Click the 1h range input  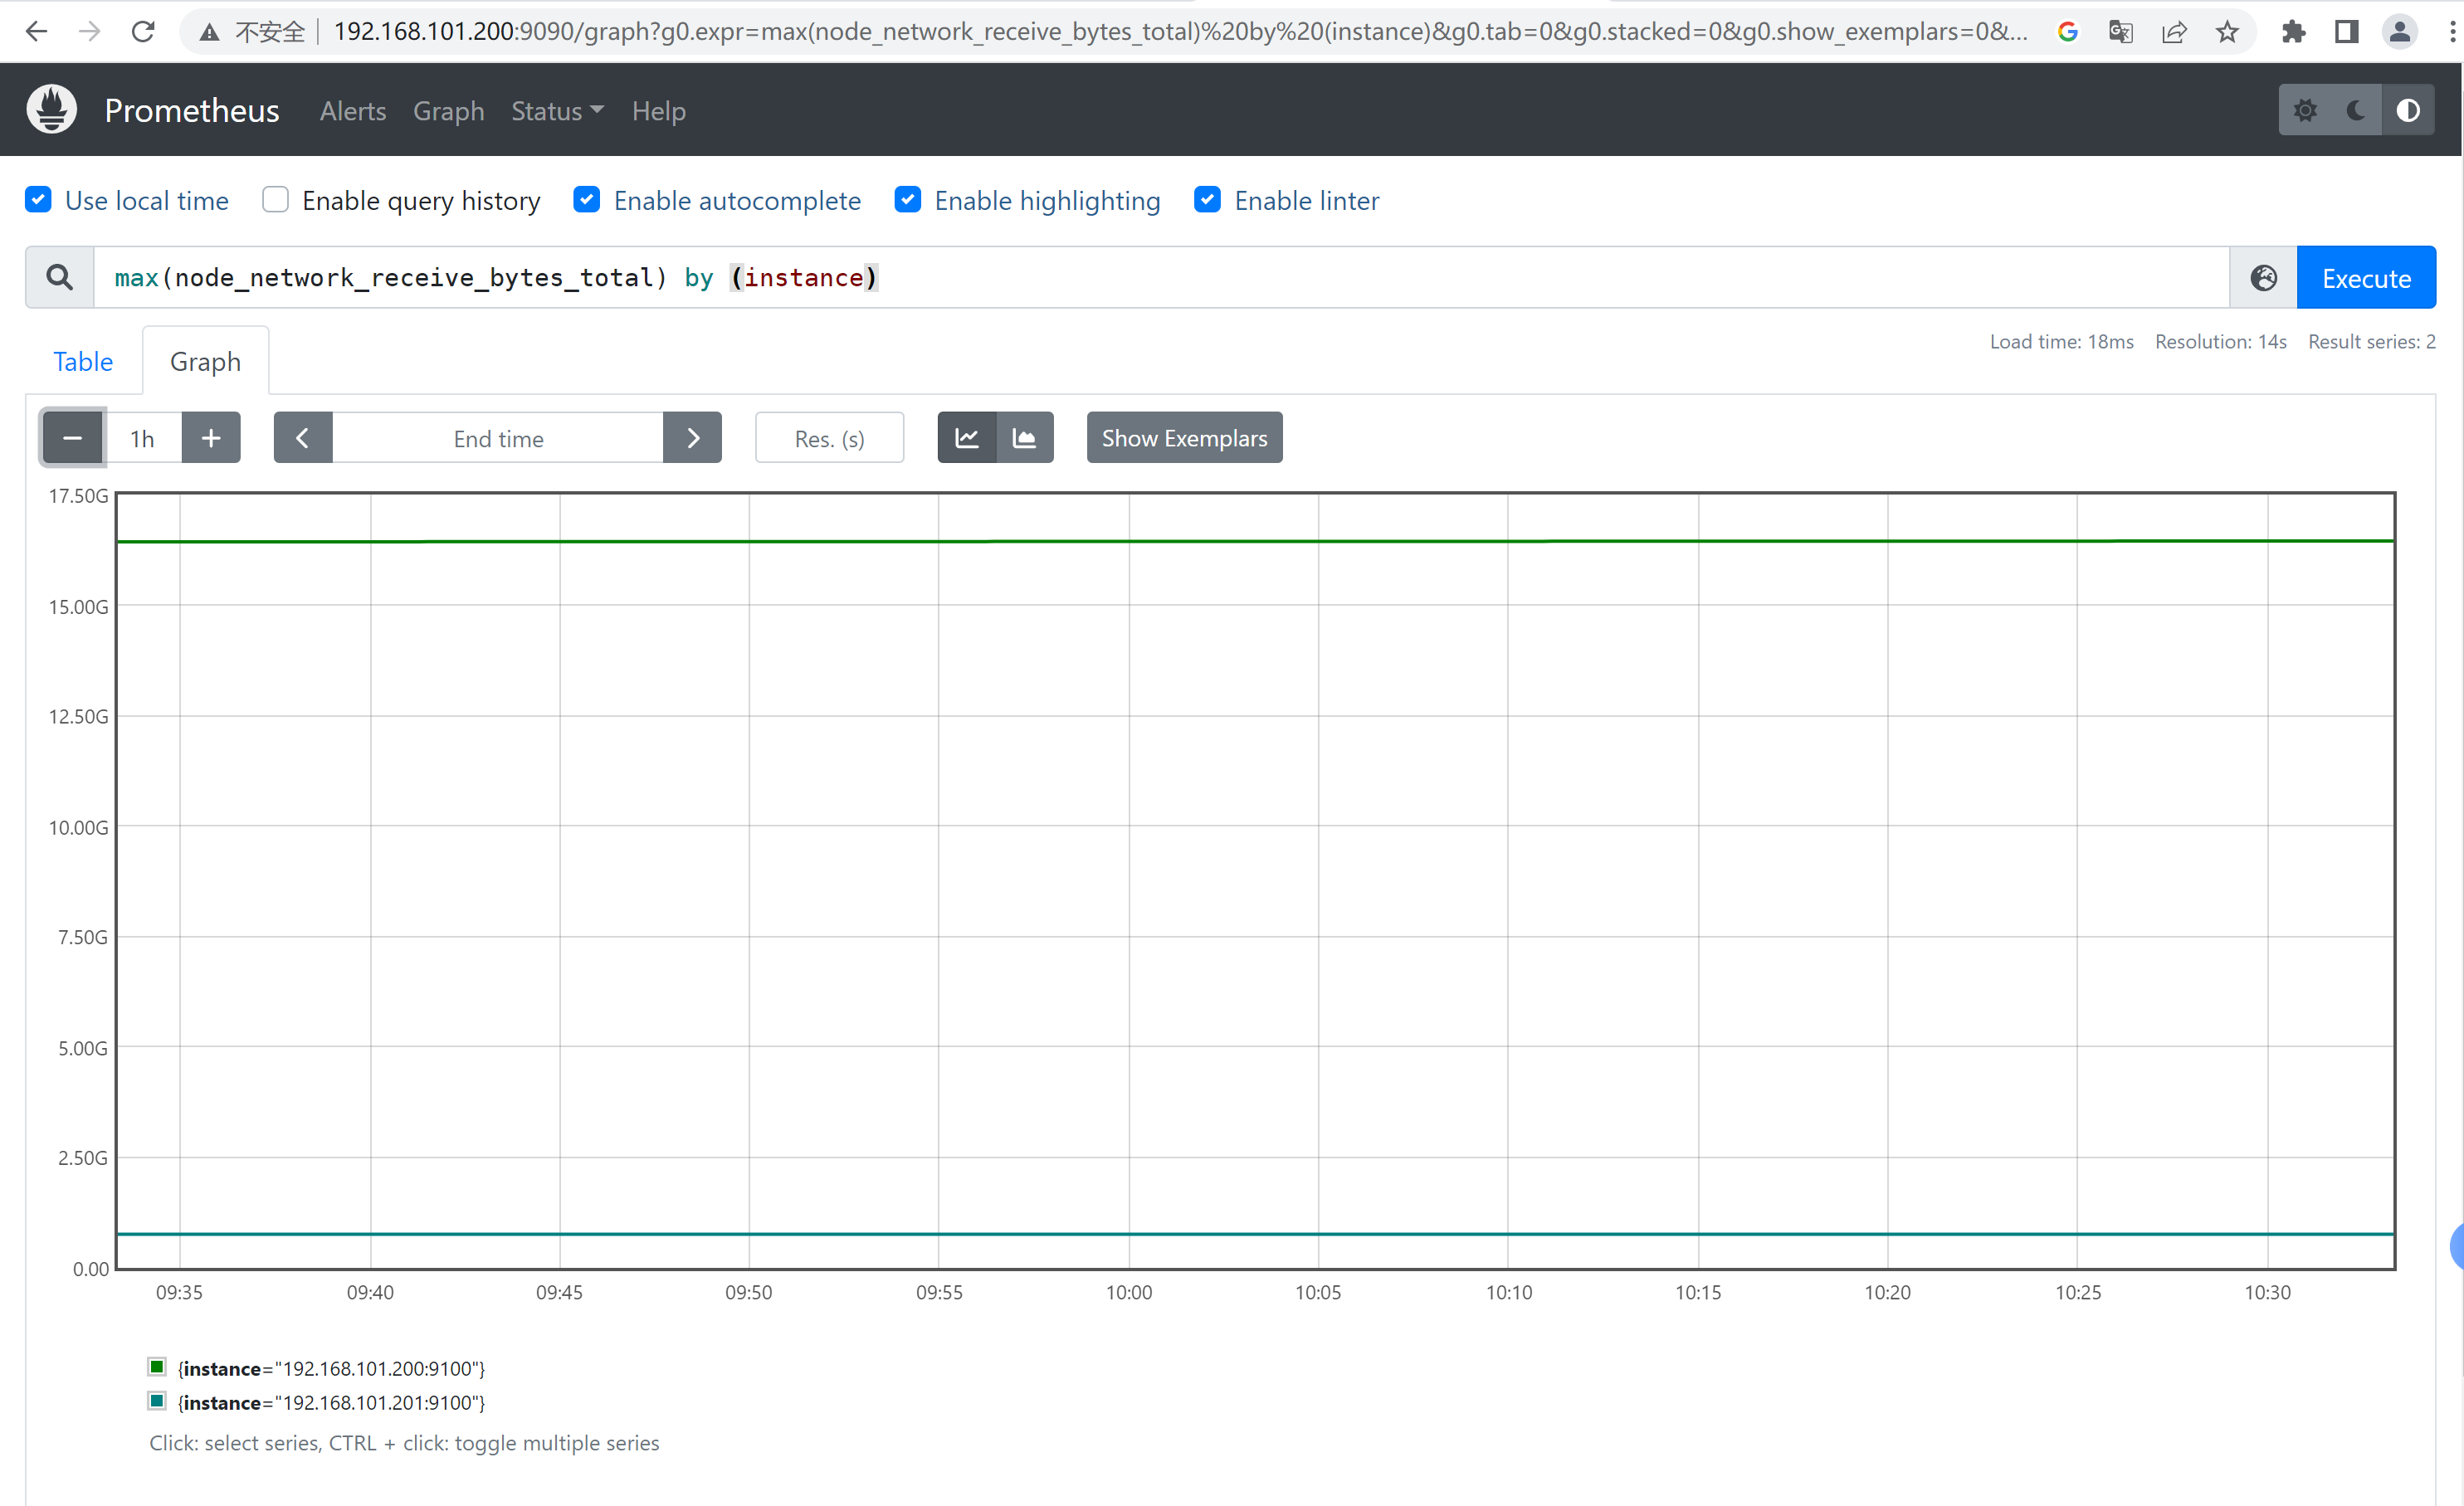pyautogui.click(x=143, y=438)
